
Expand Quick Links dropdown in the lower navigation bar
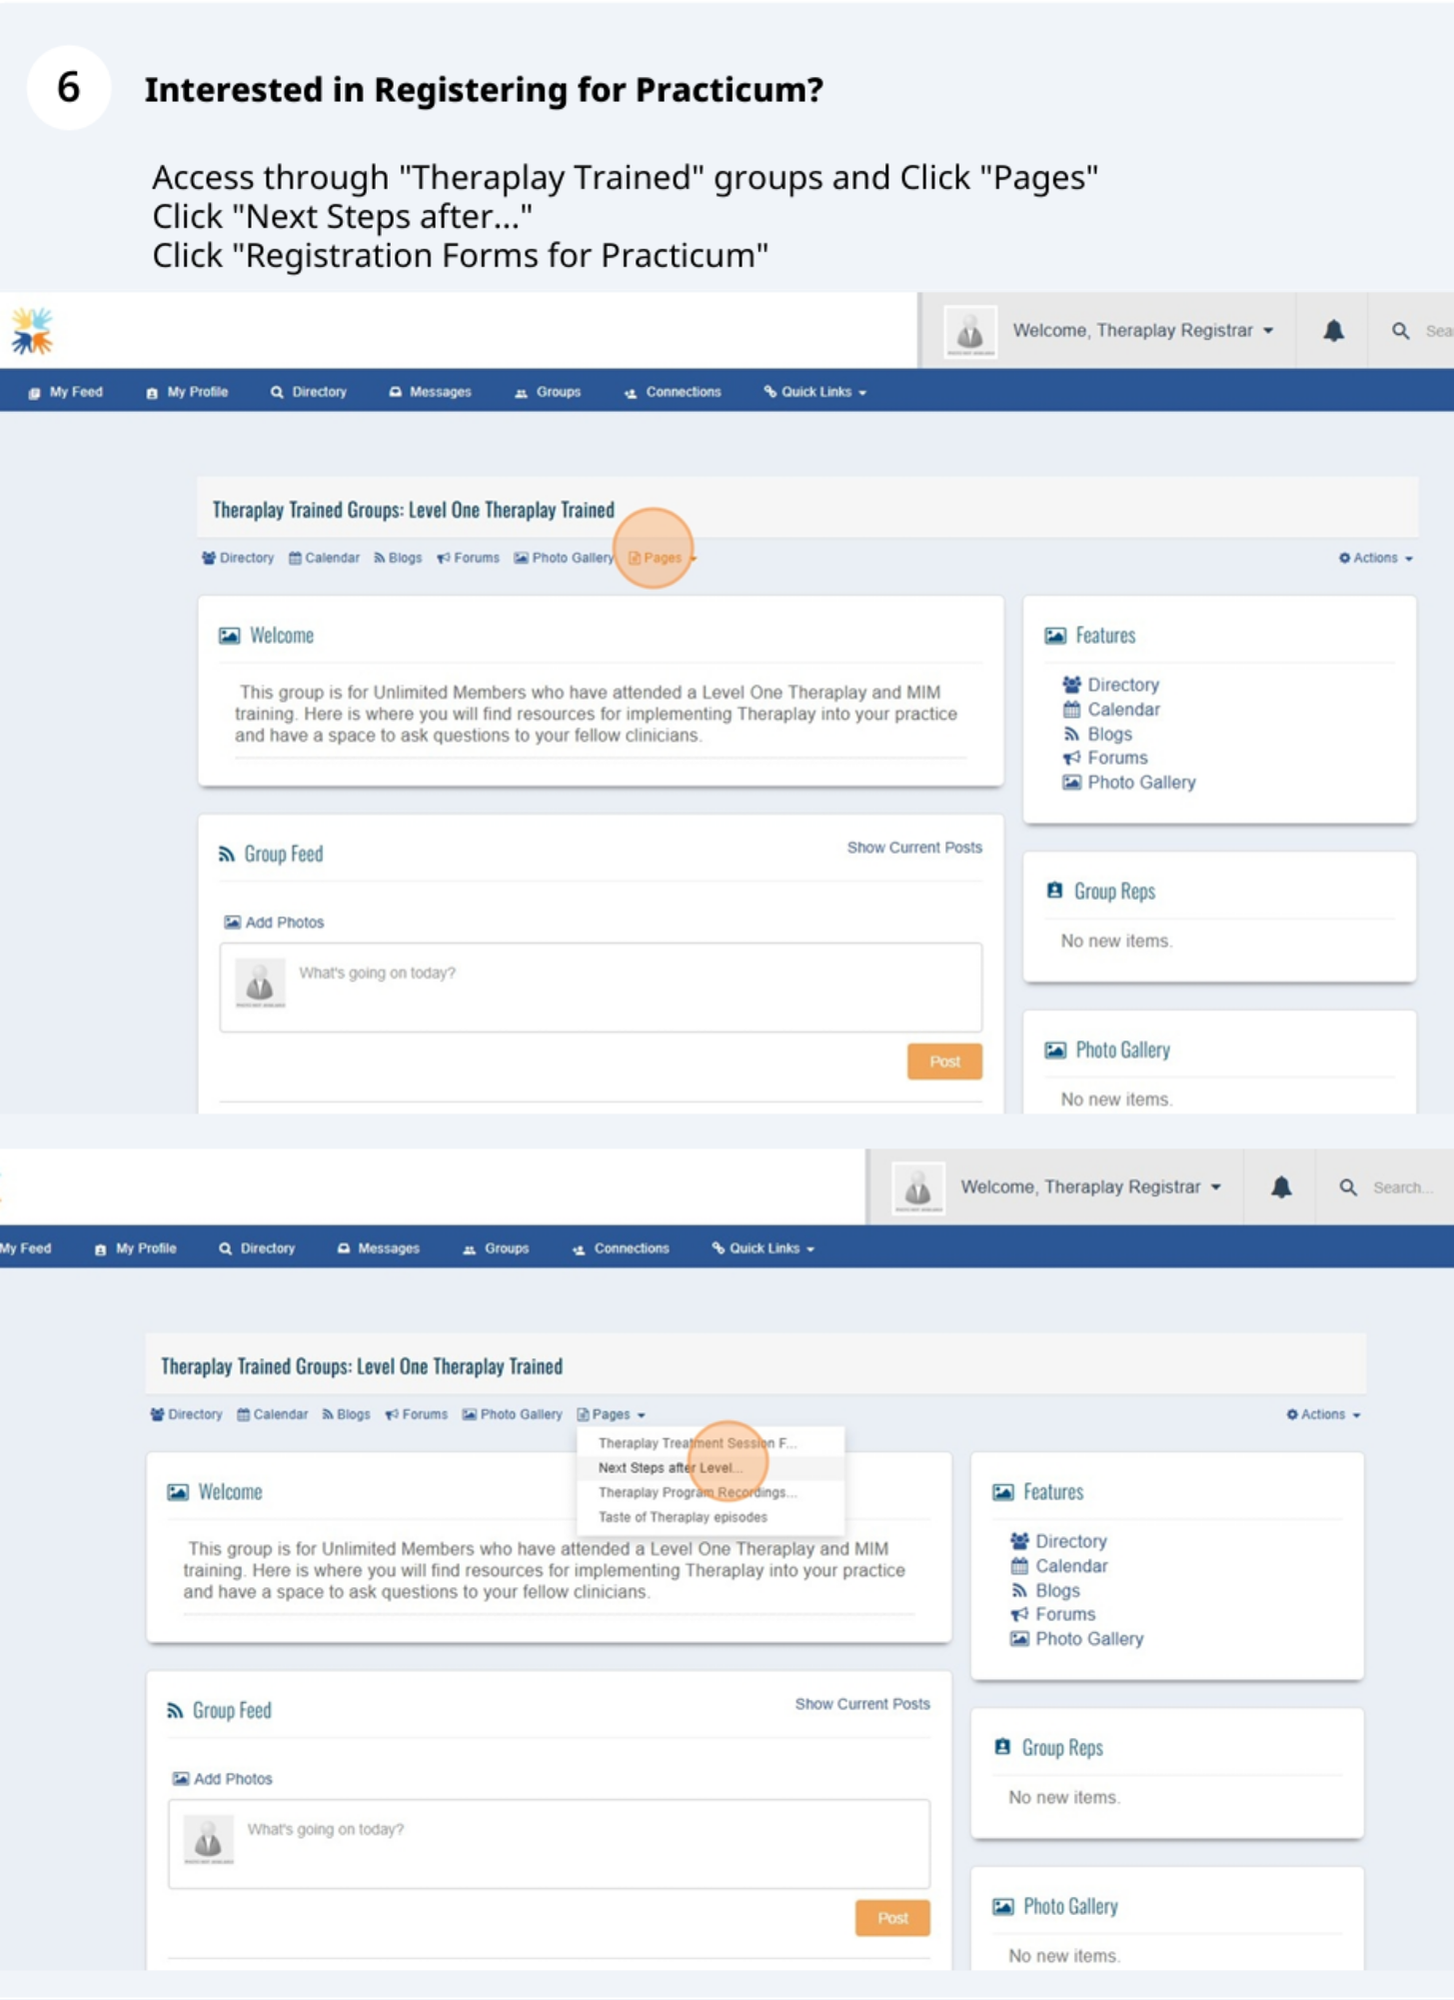[x=763, y=1248]
